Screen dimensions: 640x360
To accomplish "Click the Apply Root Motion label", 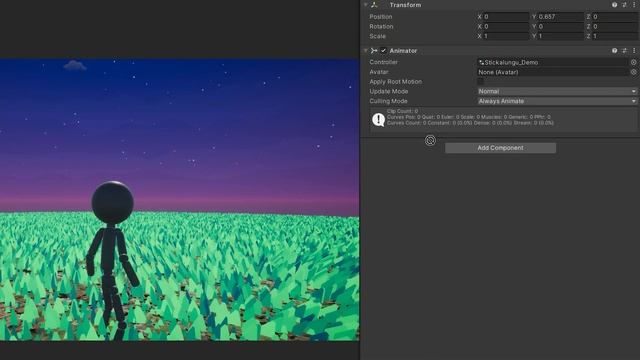I will 396,82.
